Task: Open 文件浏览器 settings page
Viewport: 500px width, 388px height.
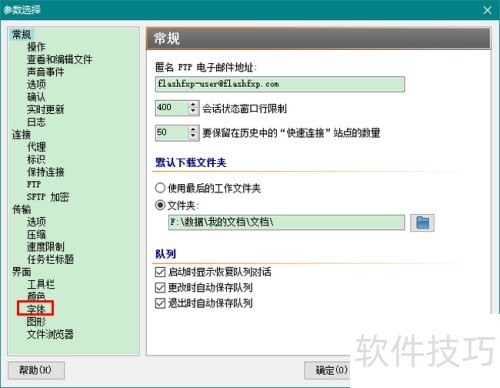Action: [x=50, y=334]
